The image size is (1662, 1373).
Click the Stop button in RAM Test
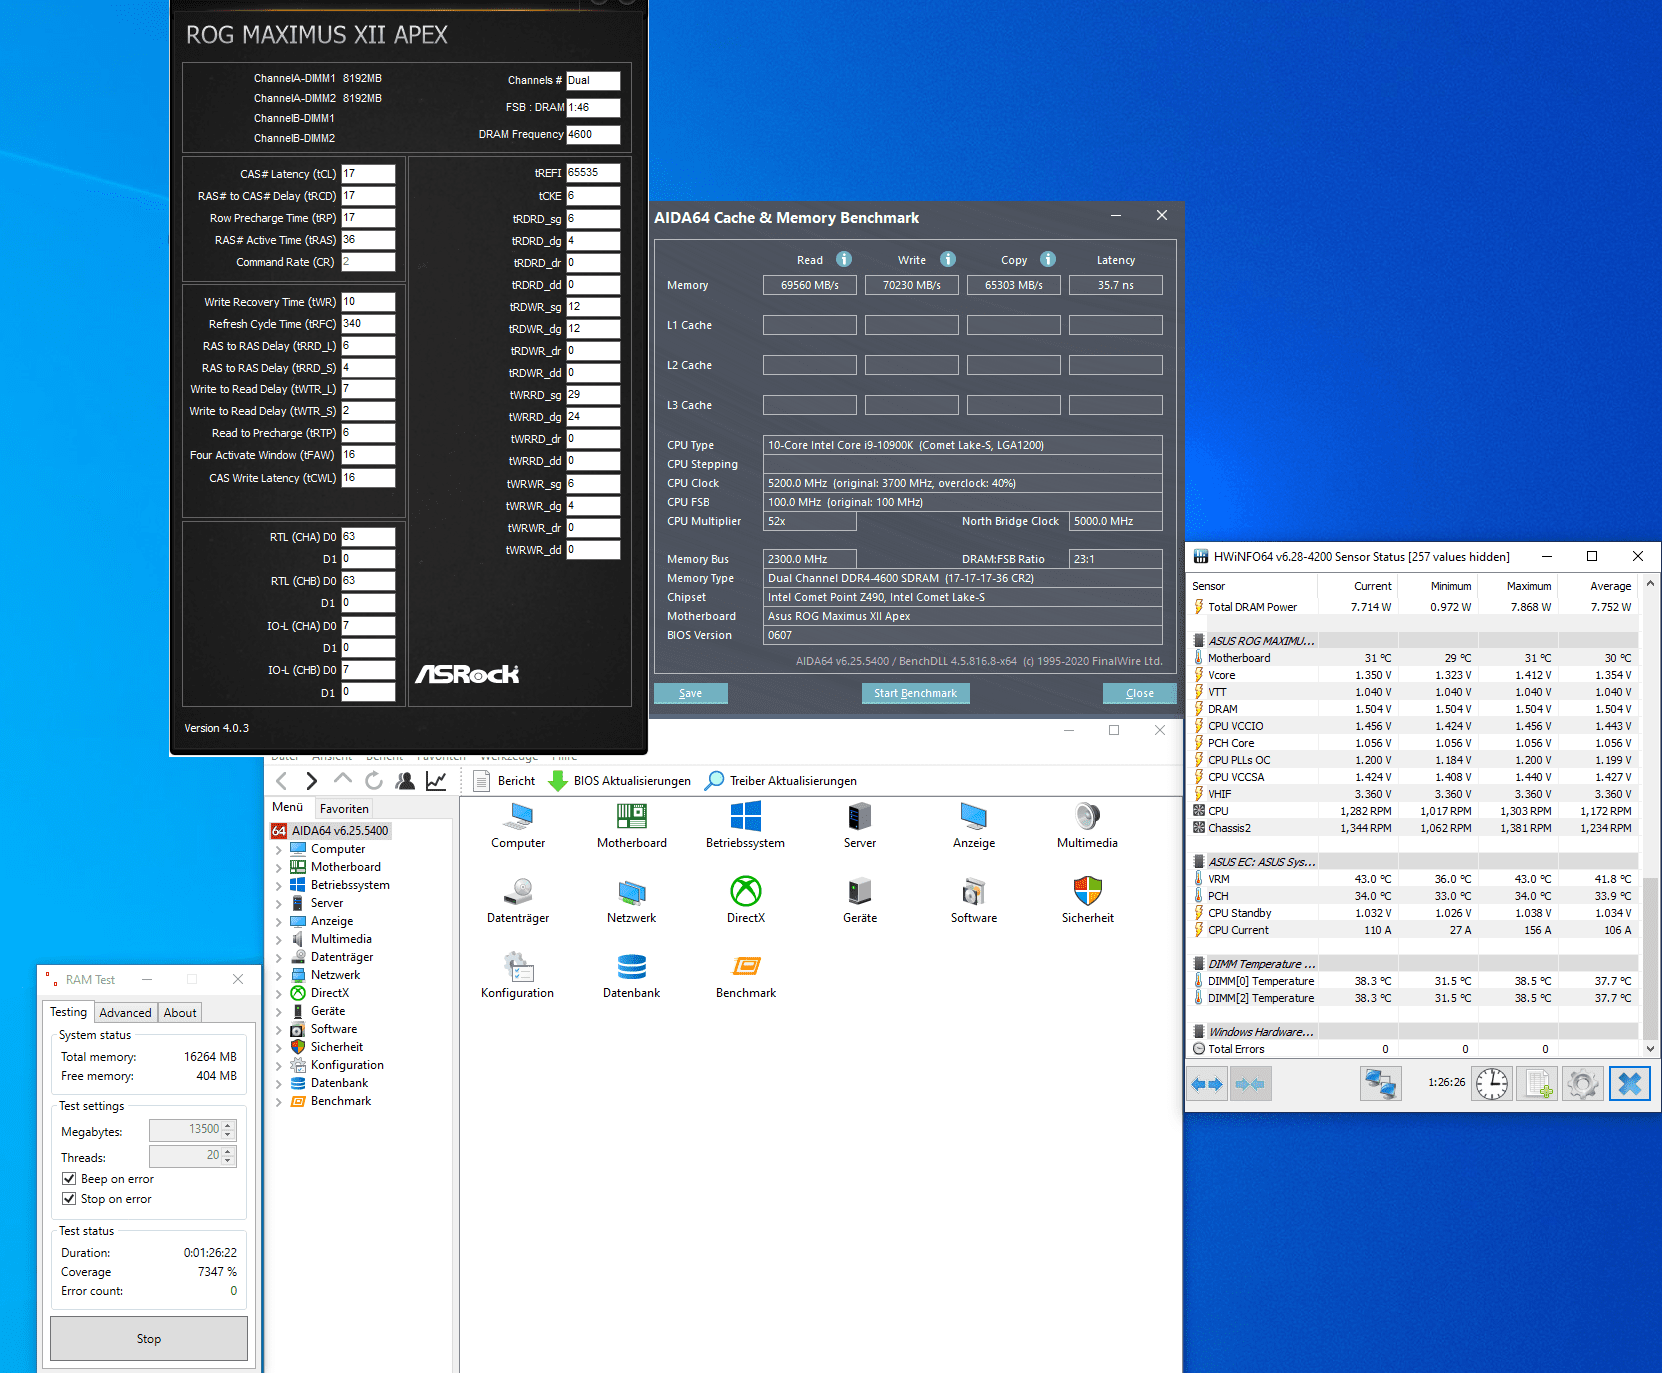tap(149, 1338)
